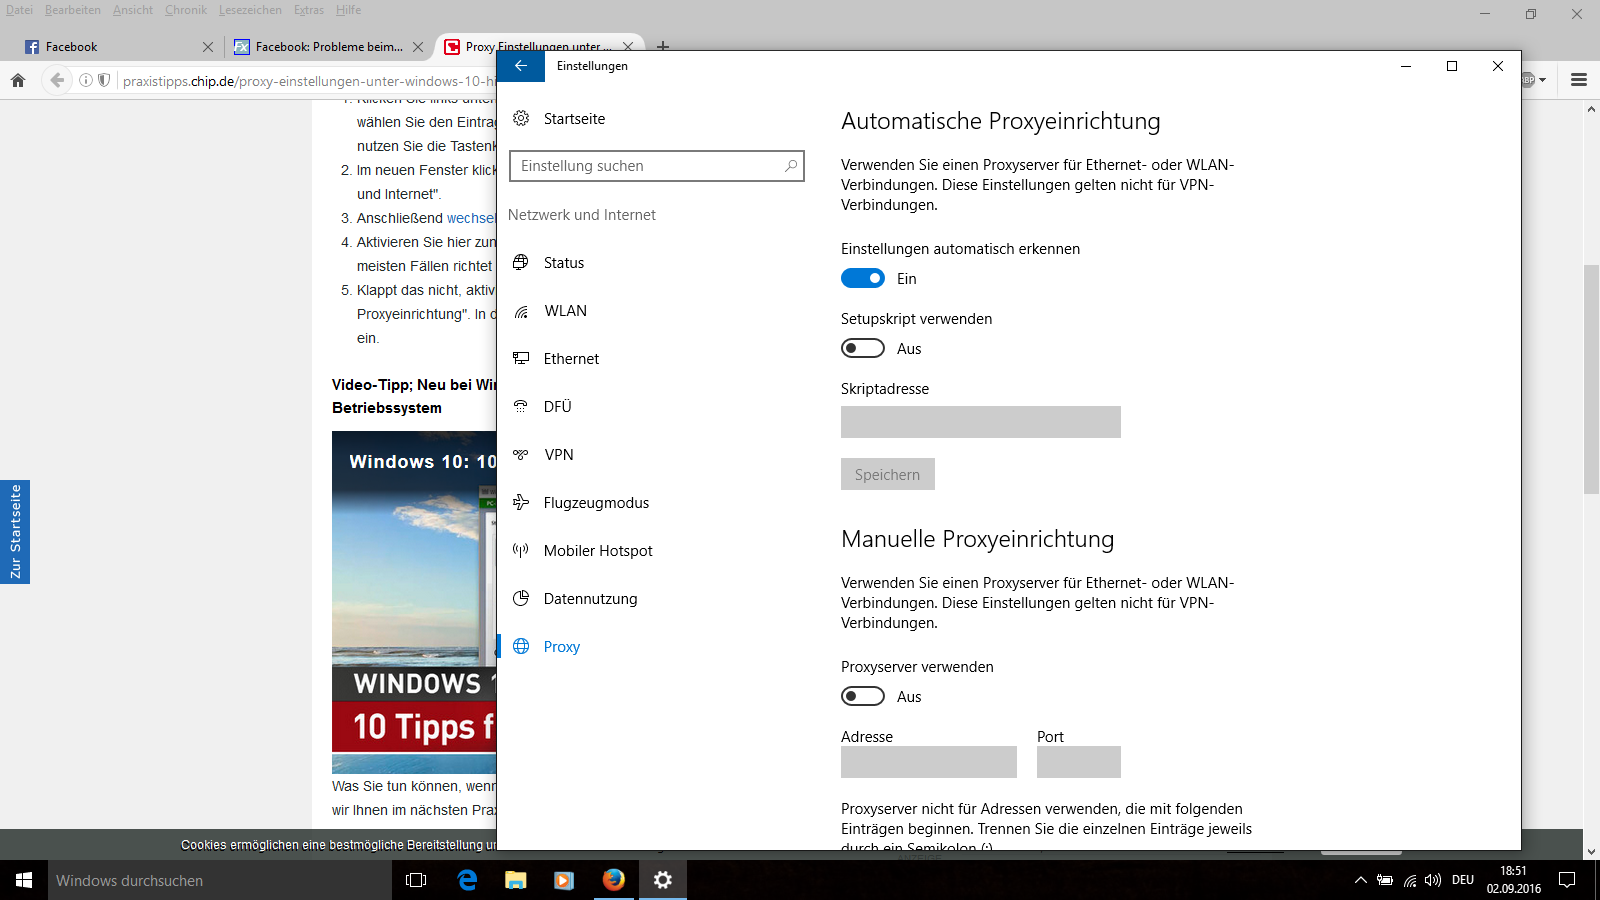
Task: Click the Speichern button
Action: 888,474
